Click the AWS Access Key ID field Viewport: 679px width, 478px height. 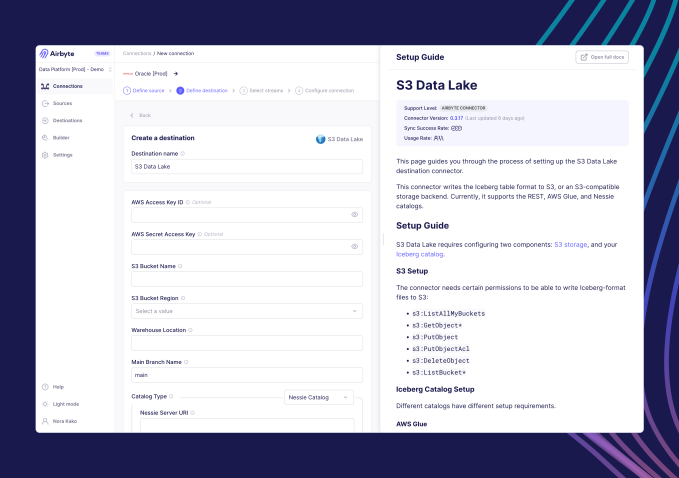tap(247, 215)
